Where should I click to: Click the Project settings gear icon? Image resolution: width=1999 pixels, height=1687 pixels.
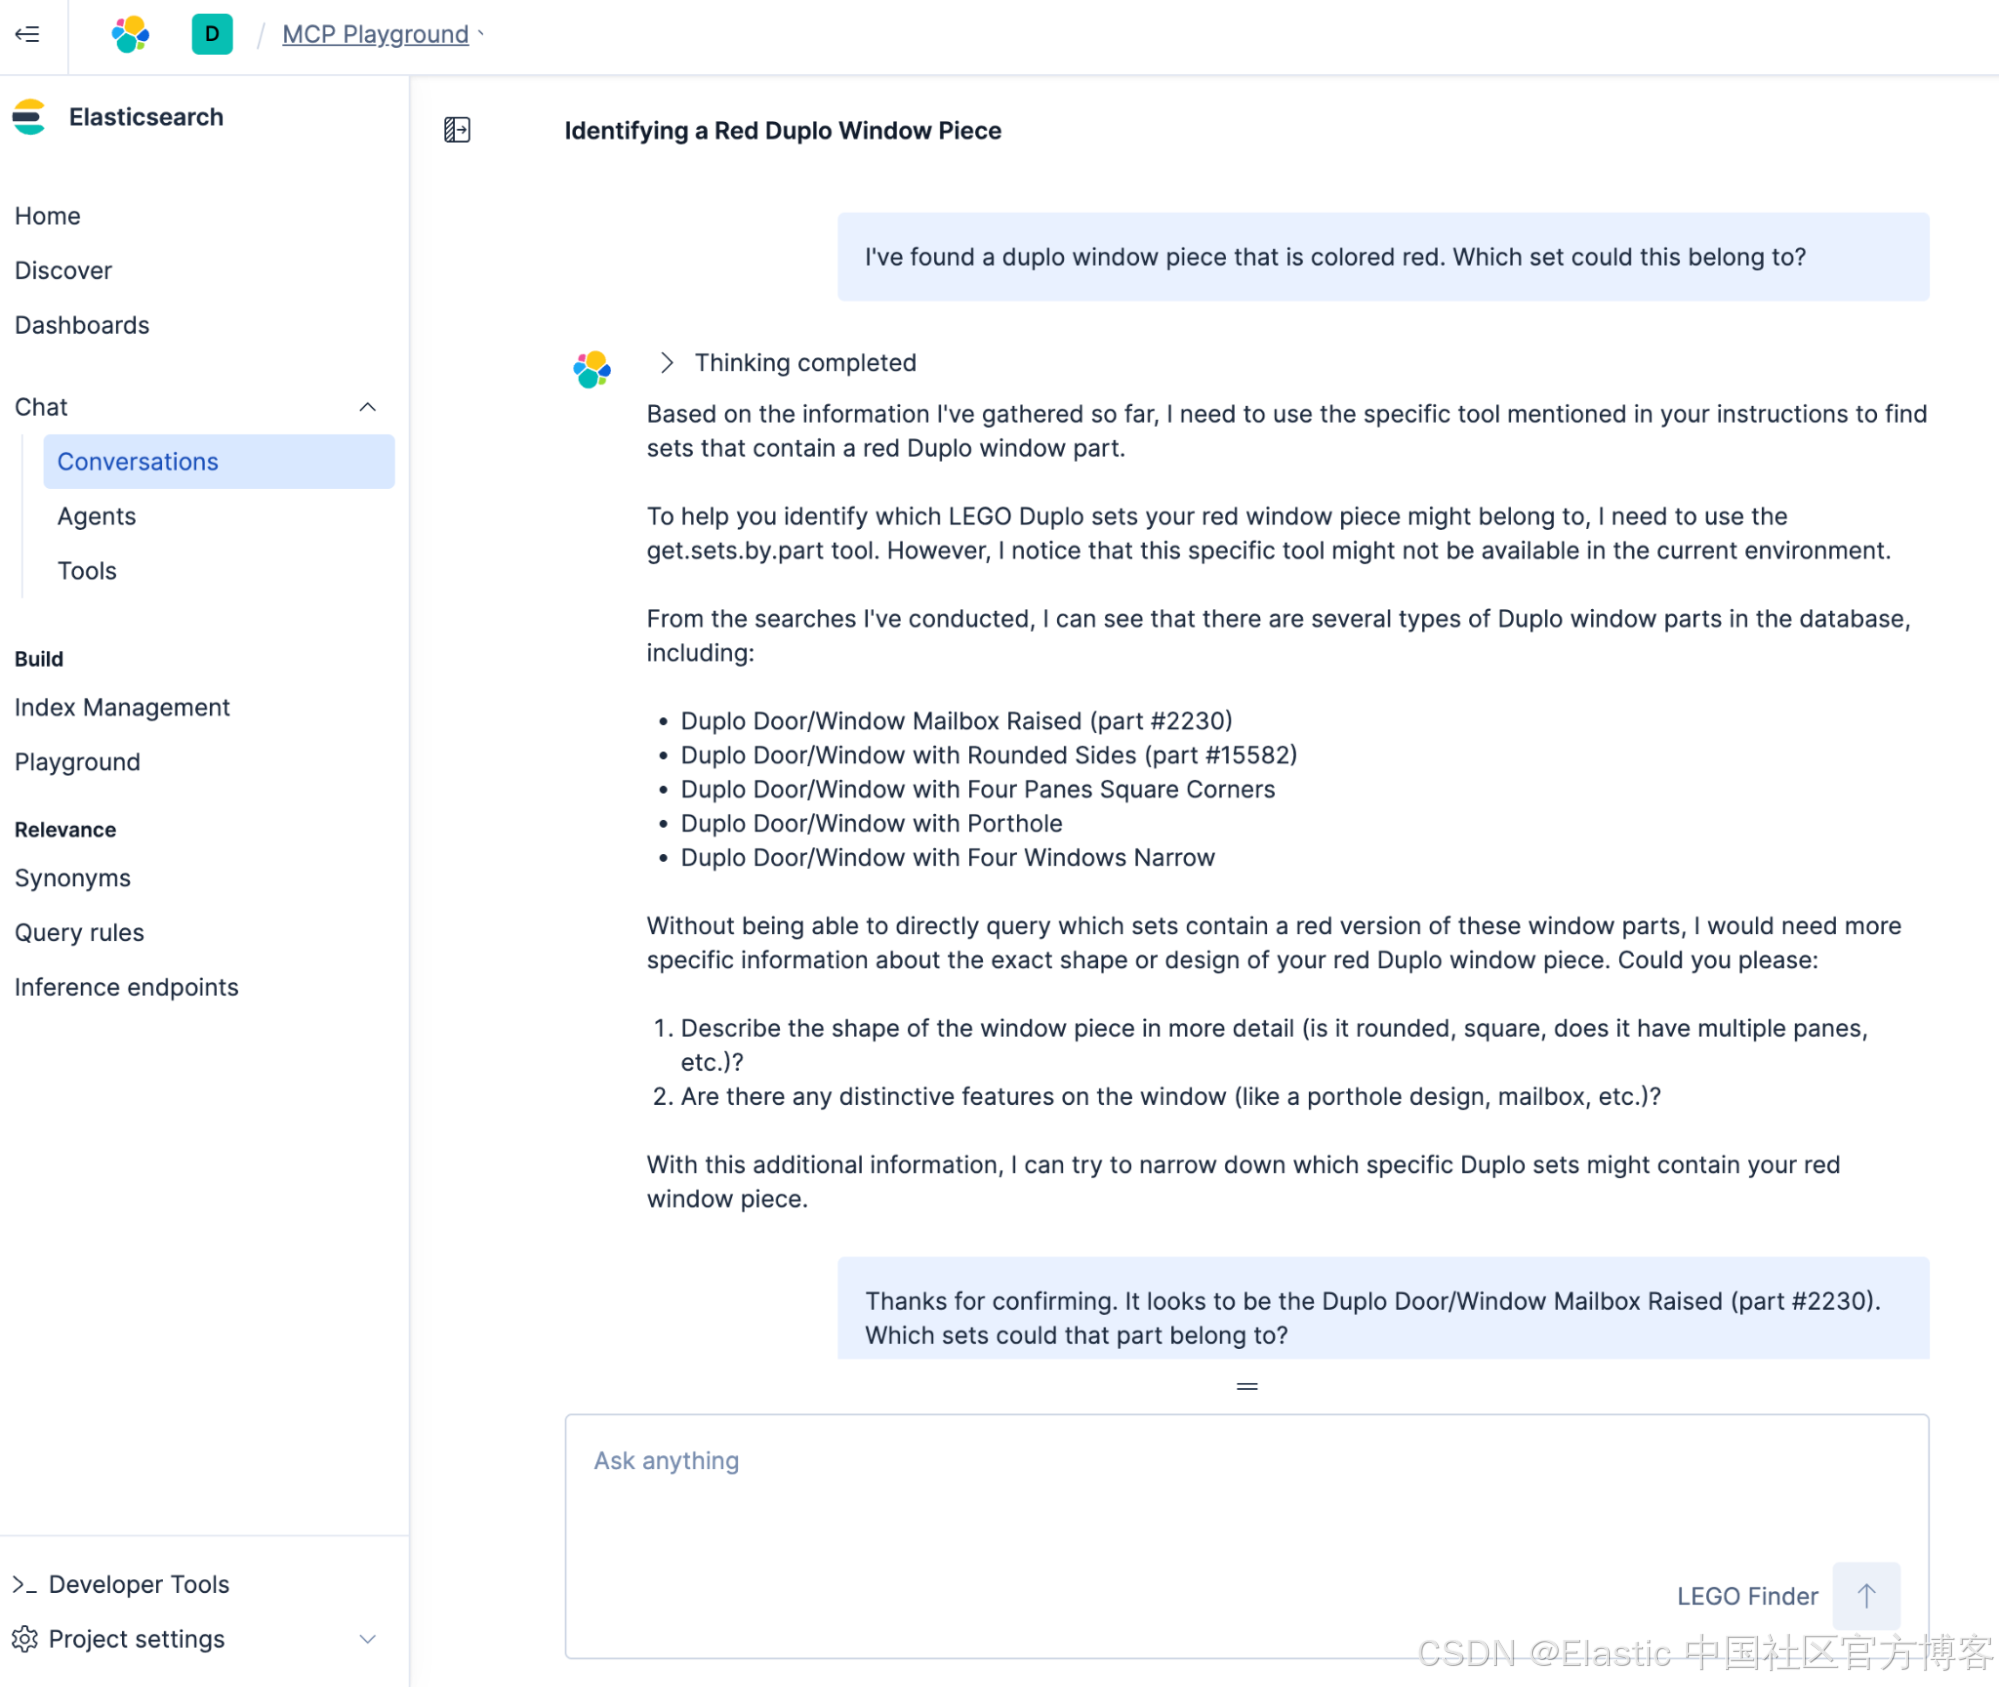coord(25,1638)
